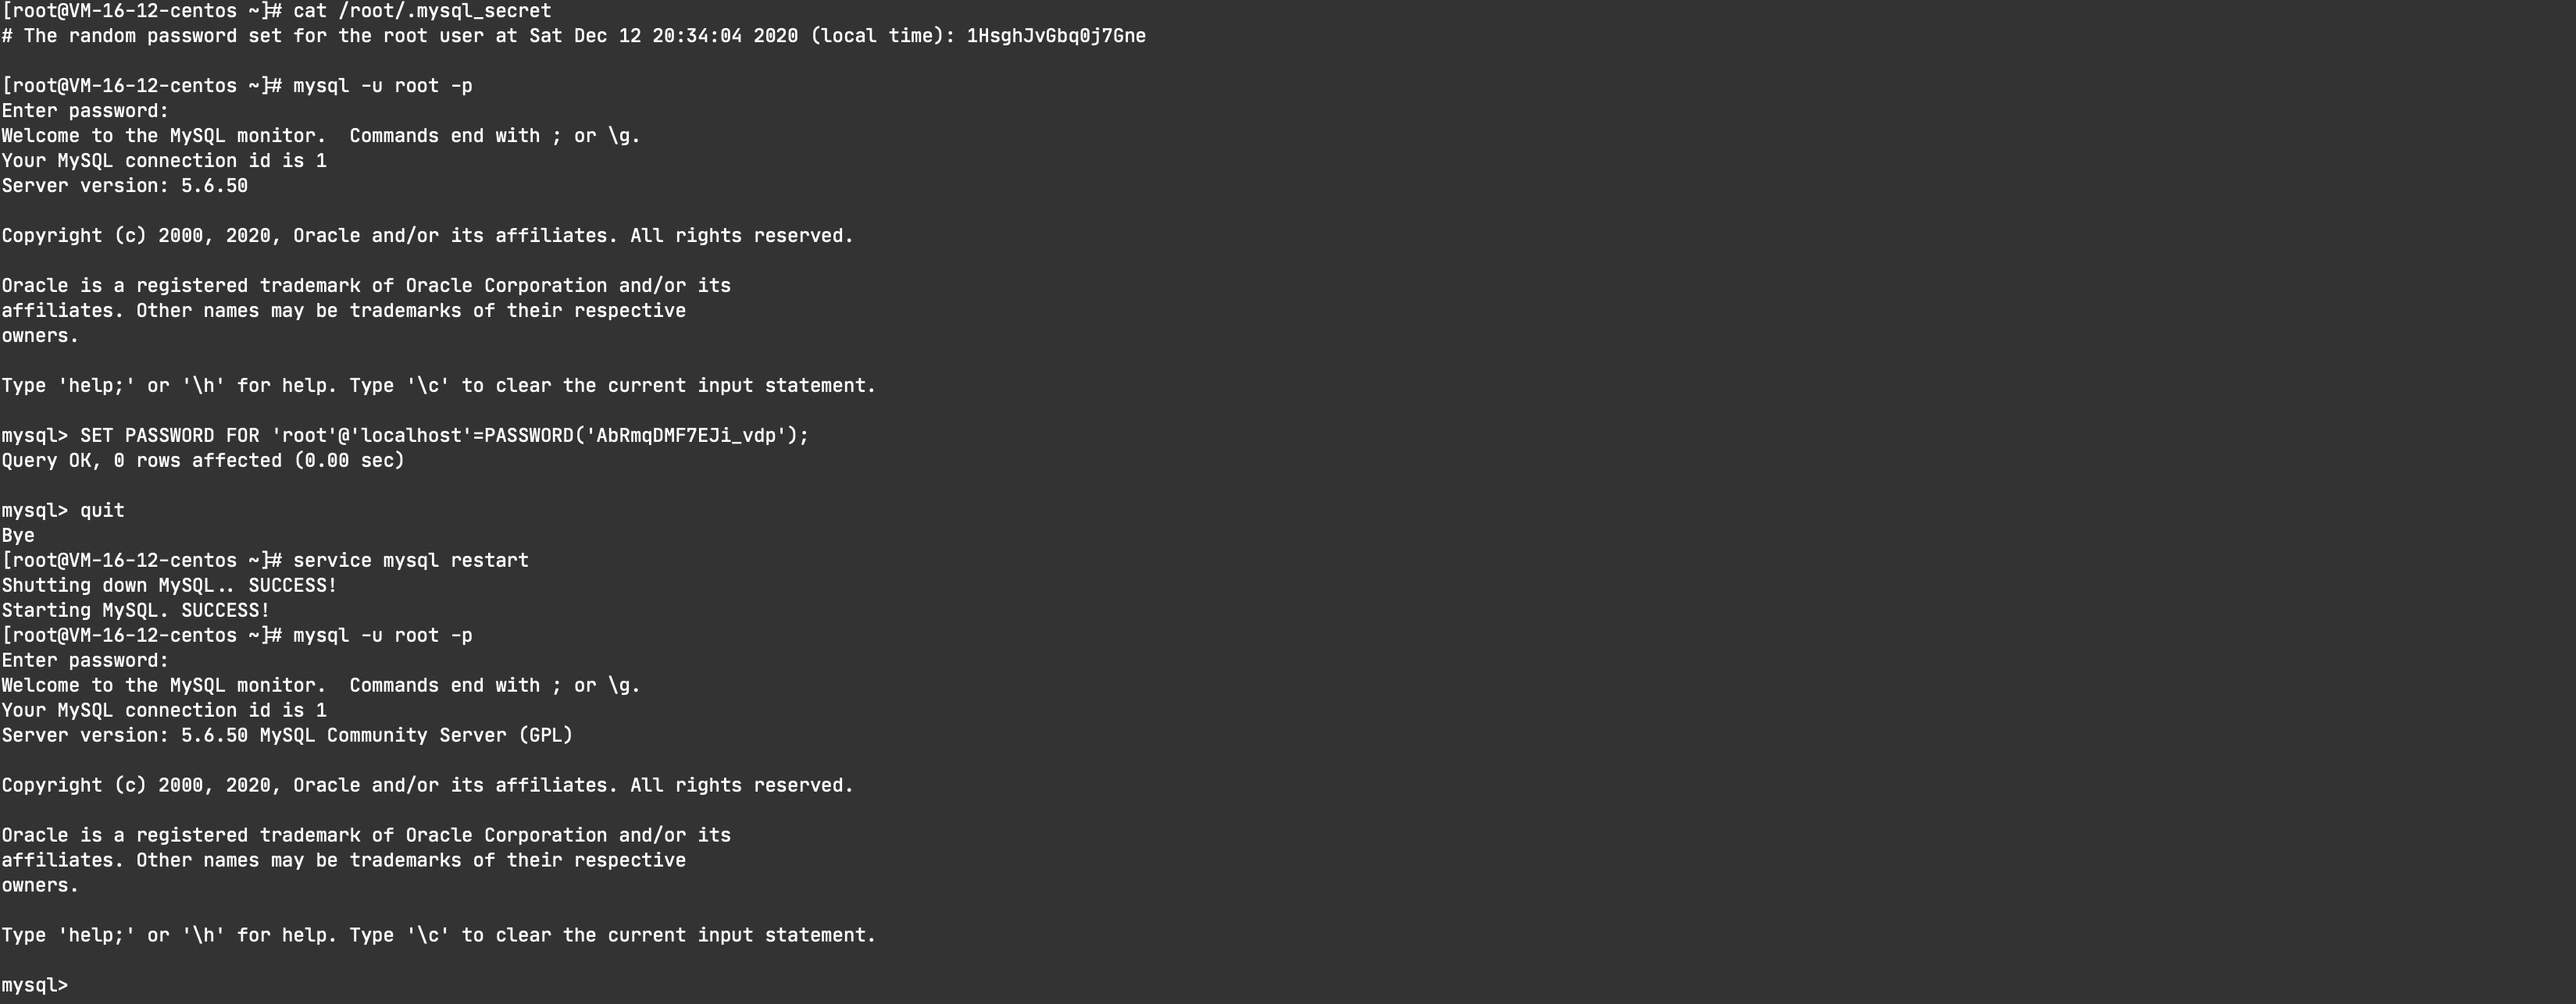Click the quit command text
Screen dimensions: 2576x1004
pos(102,511)
